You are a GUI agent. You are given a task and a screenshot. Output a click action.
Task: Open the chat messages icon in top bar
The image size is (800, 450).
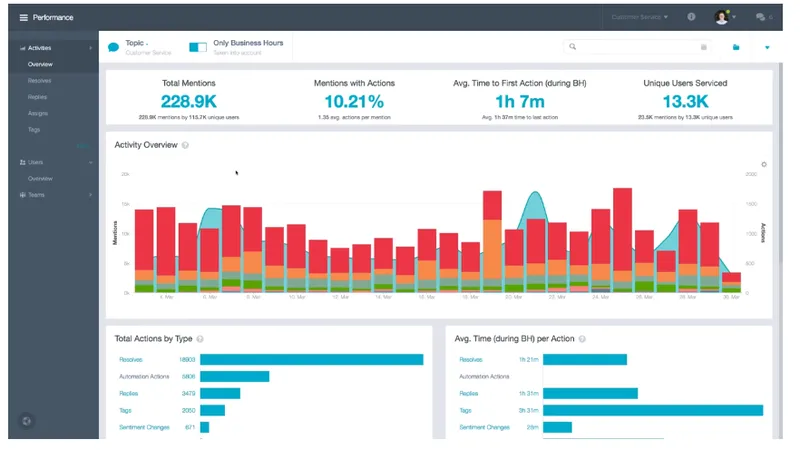(760, 17)
